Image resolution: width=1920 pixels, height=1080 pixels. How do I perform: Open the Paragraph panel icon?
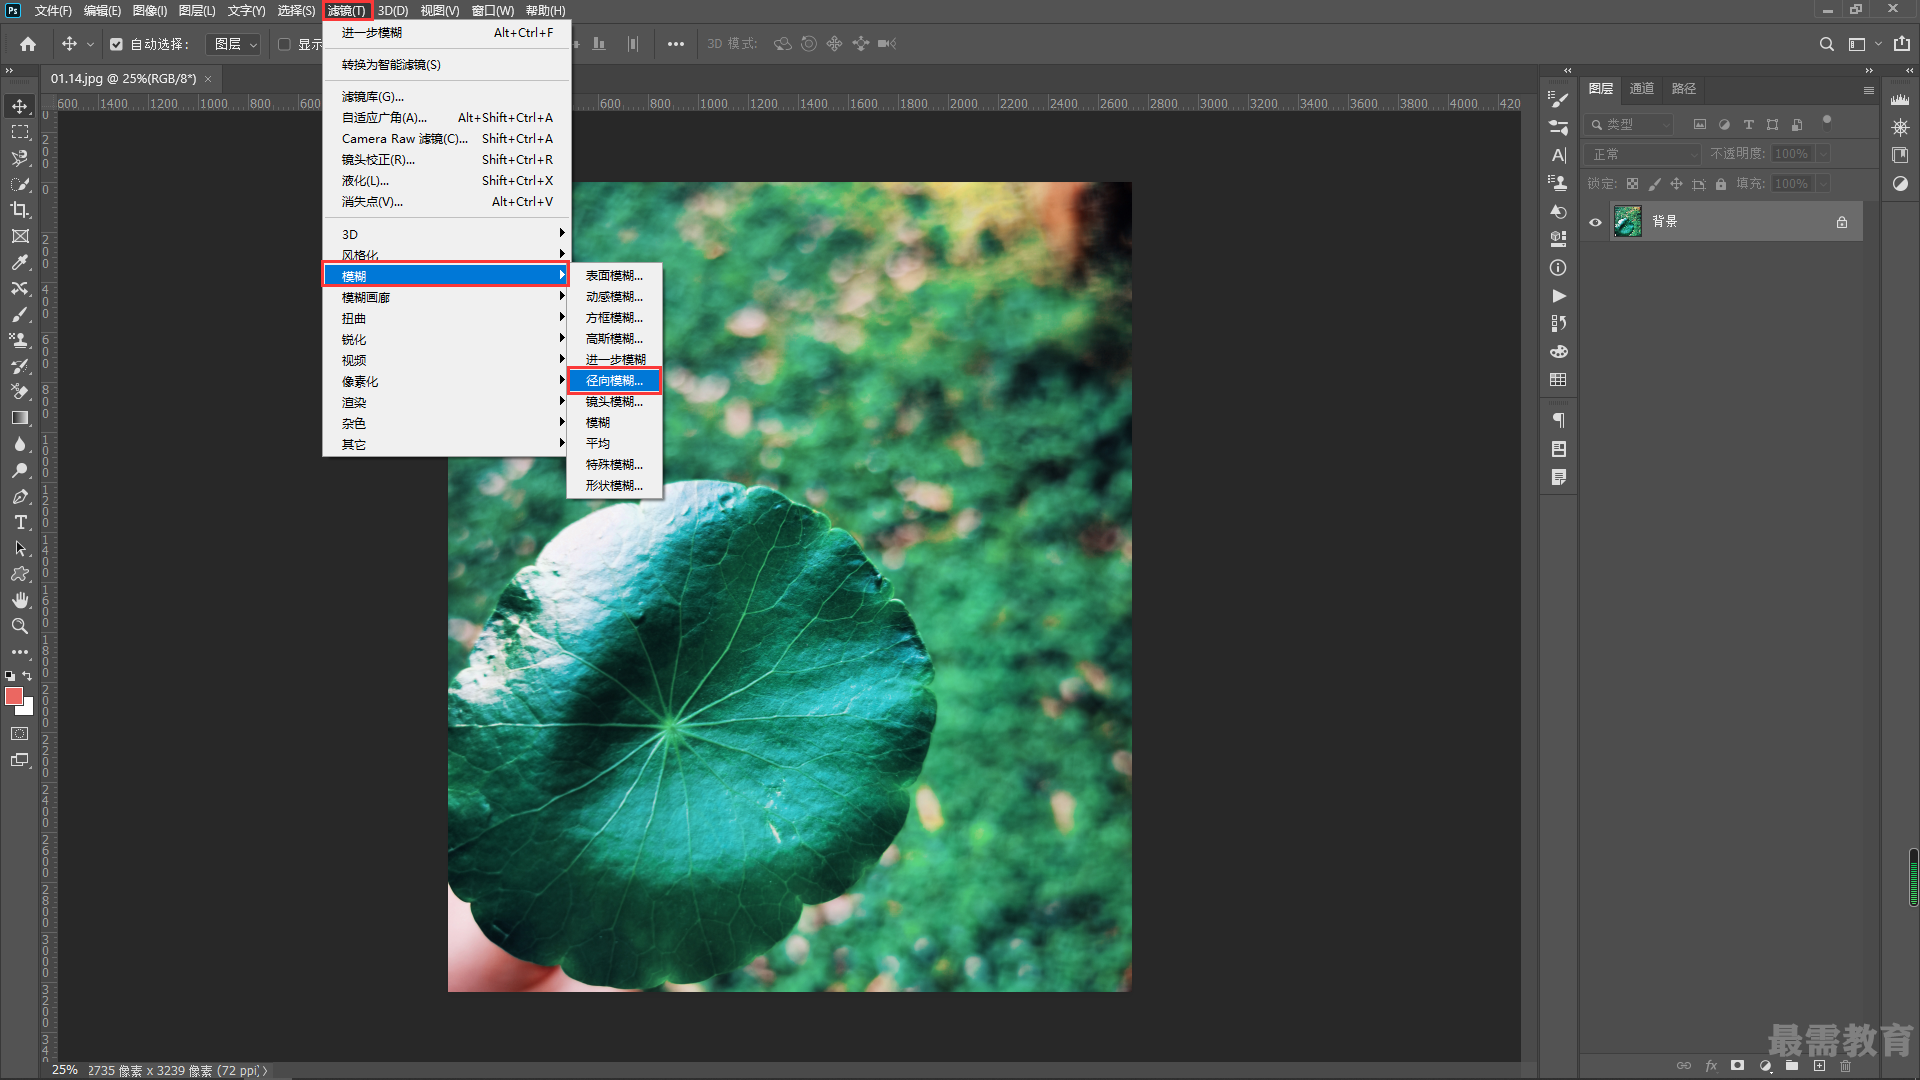coord(1558,421)
